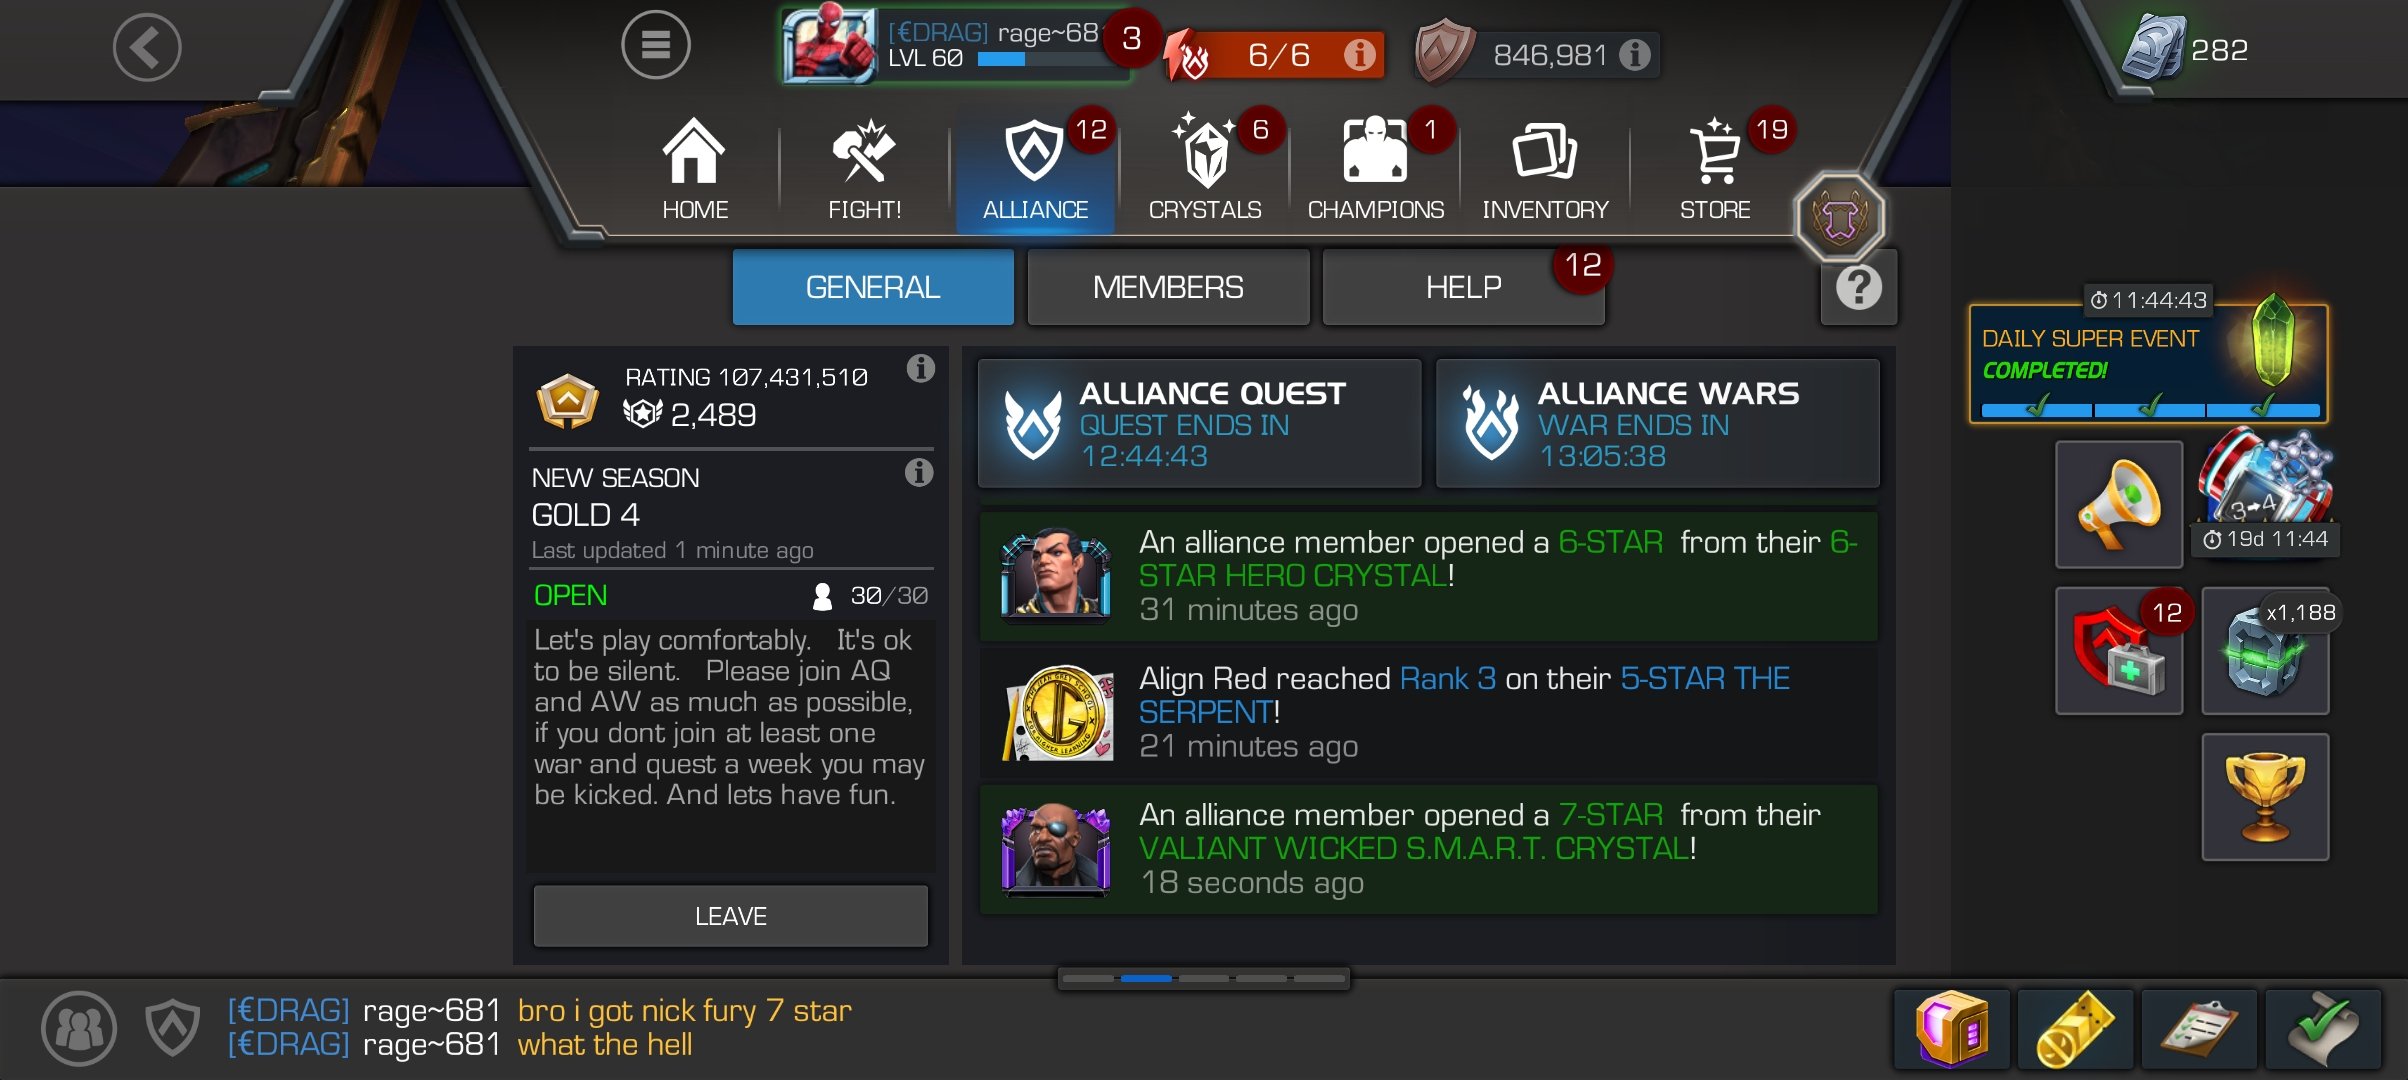Viewport: 2408px width, 1080px height.
Task: Open the purple crystal vault icon
Action: (1951, 1028)
